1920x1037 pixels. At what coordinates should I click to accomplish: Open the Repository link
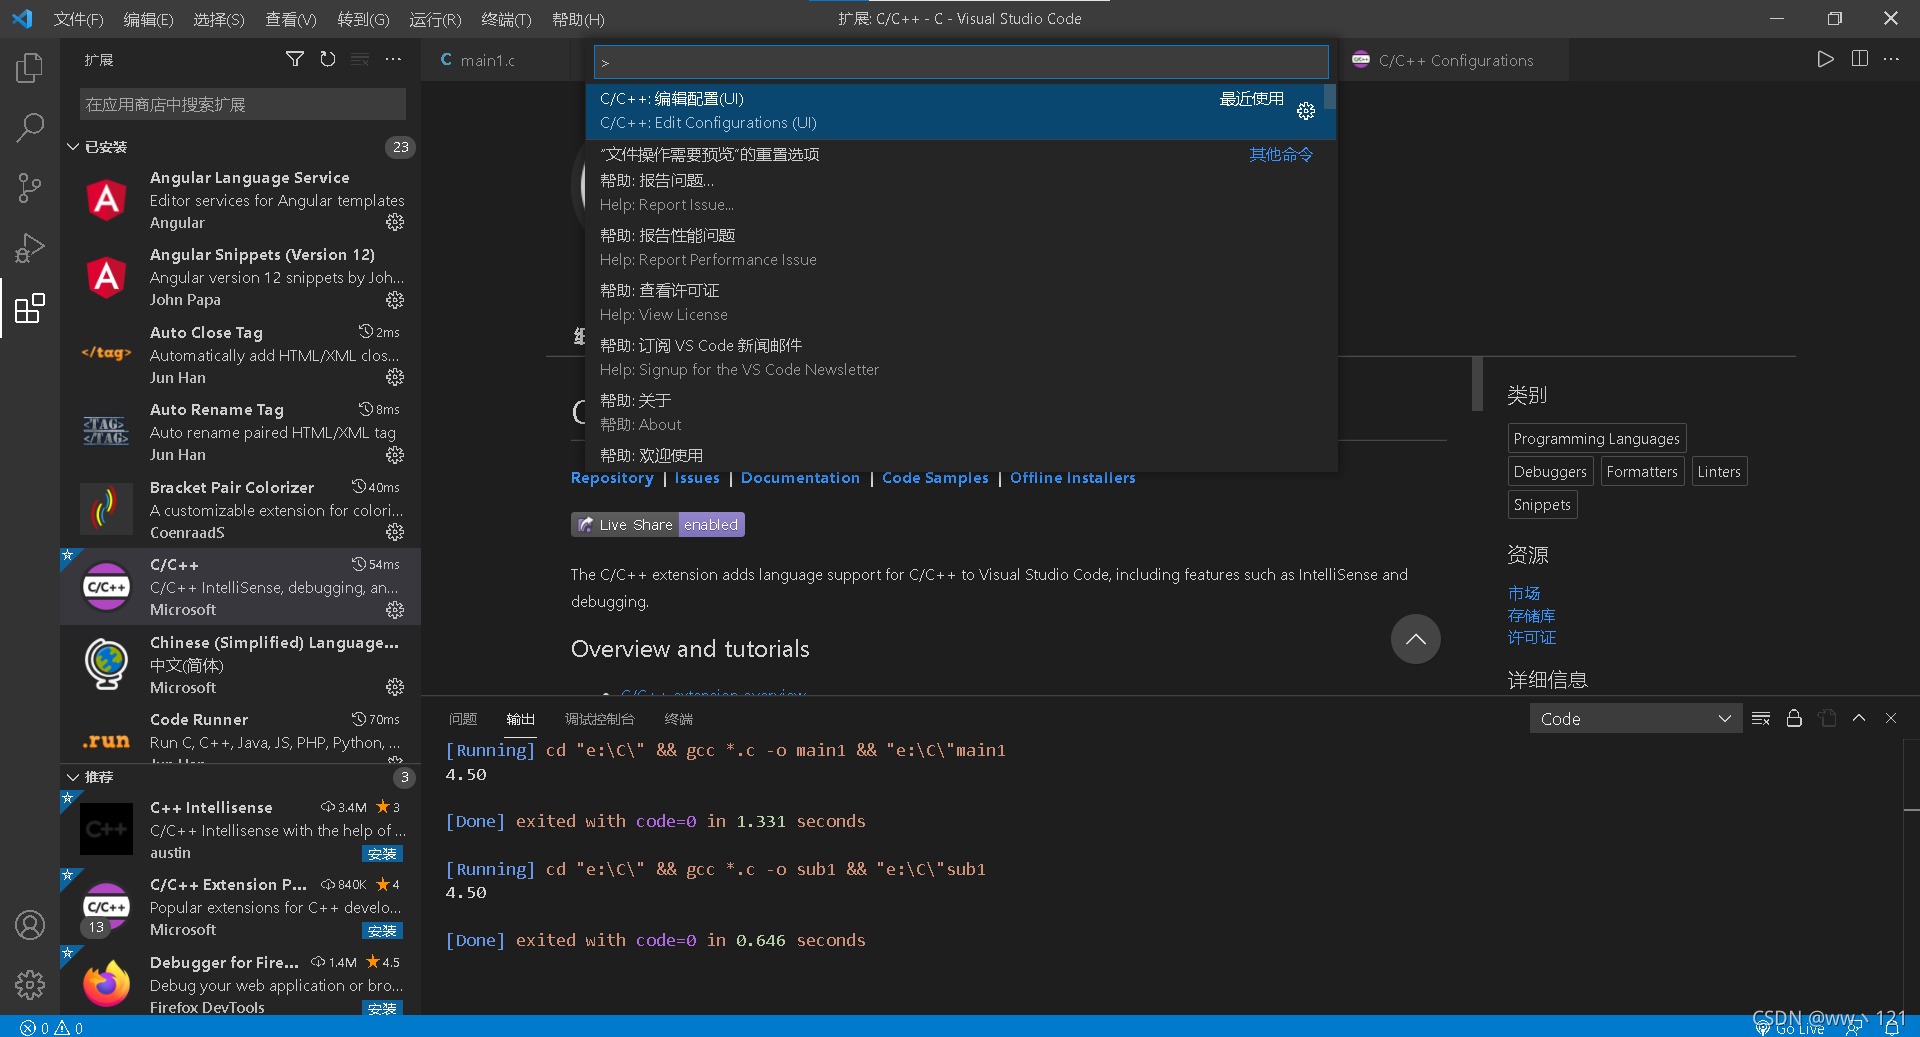tap(612, 478)
